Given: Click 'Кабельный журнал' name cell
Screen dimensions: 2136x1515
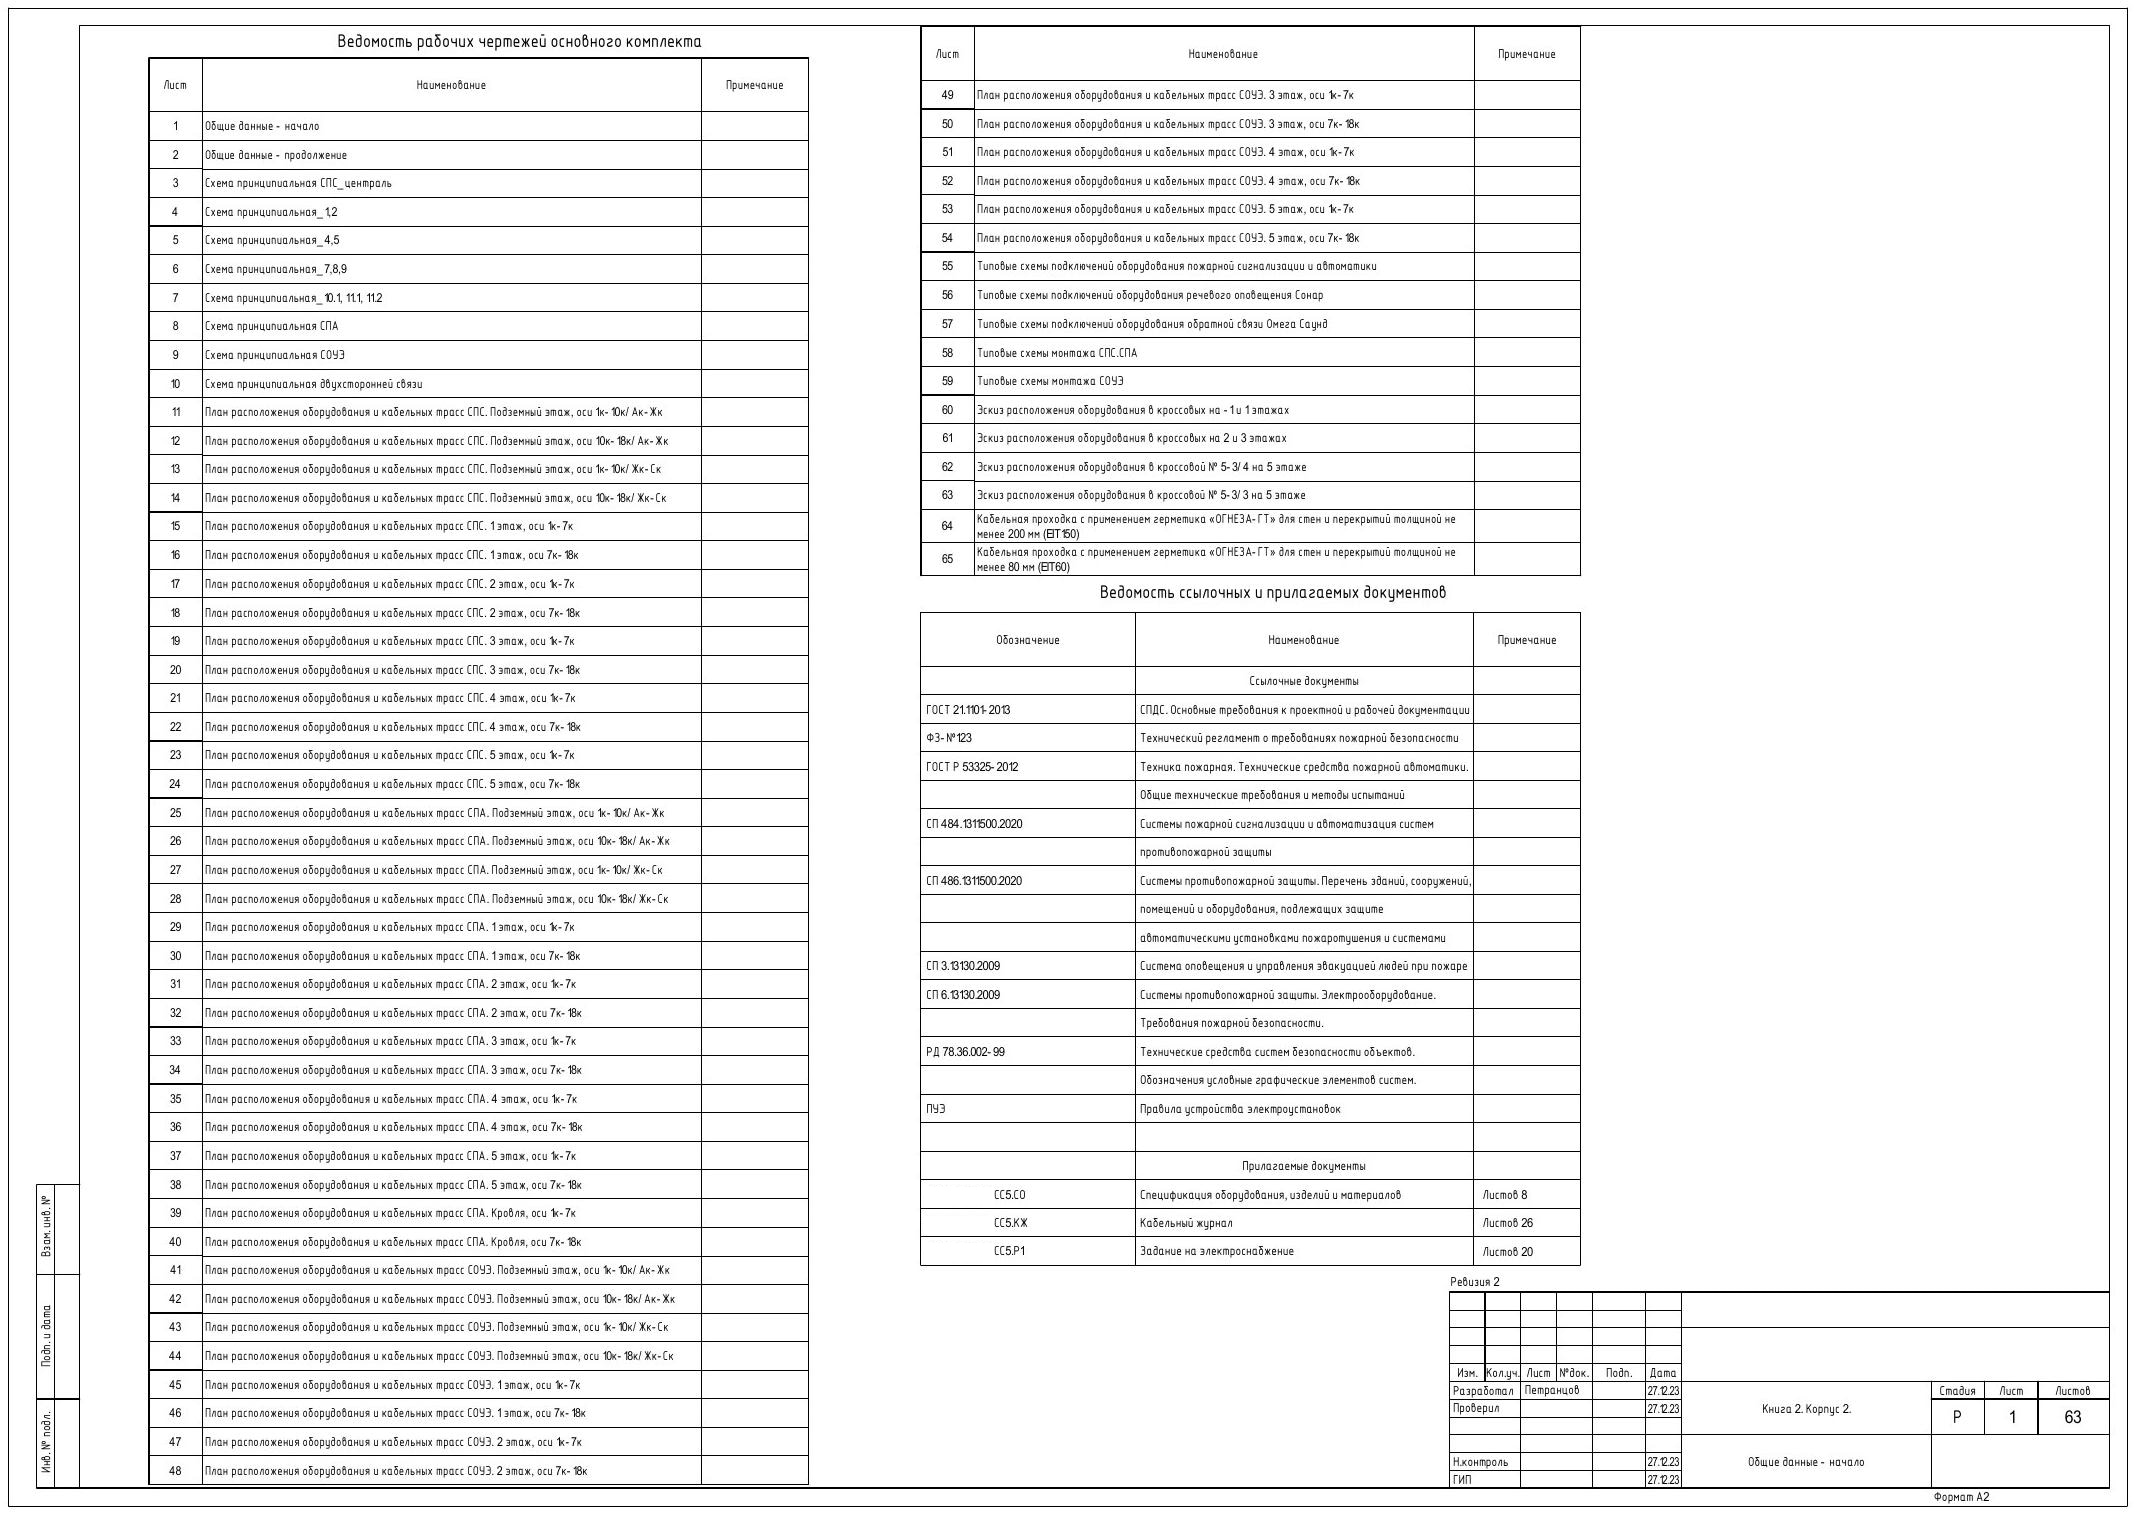Looking at the screenshot, I should (1304, 1223).
